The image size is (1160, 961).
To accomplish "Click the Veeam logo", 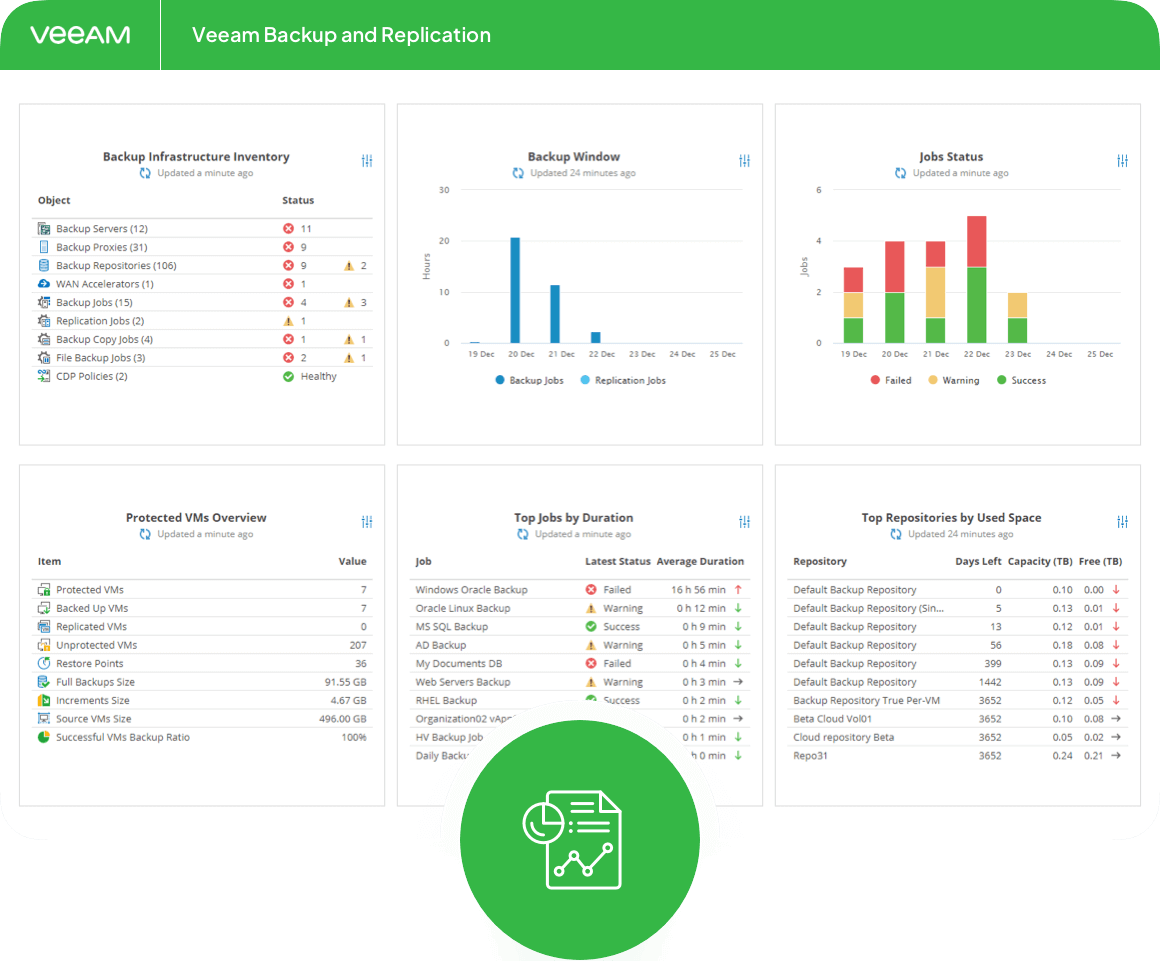I will [x=80, y=35].
